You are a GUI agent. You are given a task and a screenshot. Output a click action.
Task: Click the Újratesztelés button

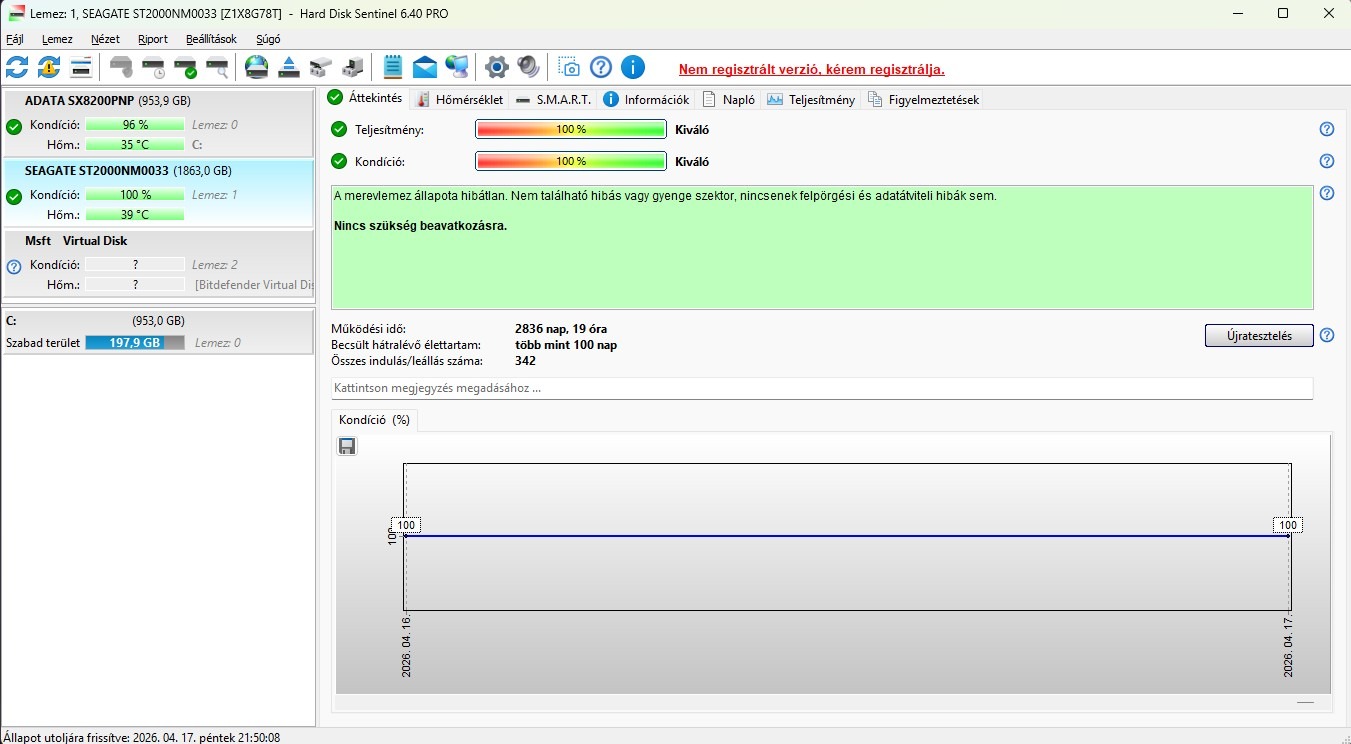[x=1259, y=335]
